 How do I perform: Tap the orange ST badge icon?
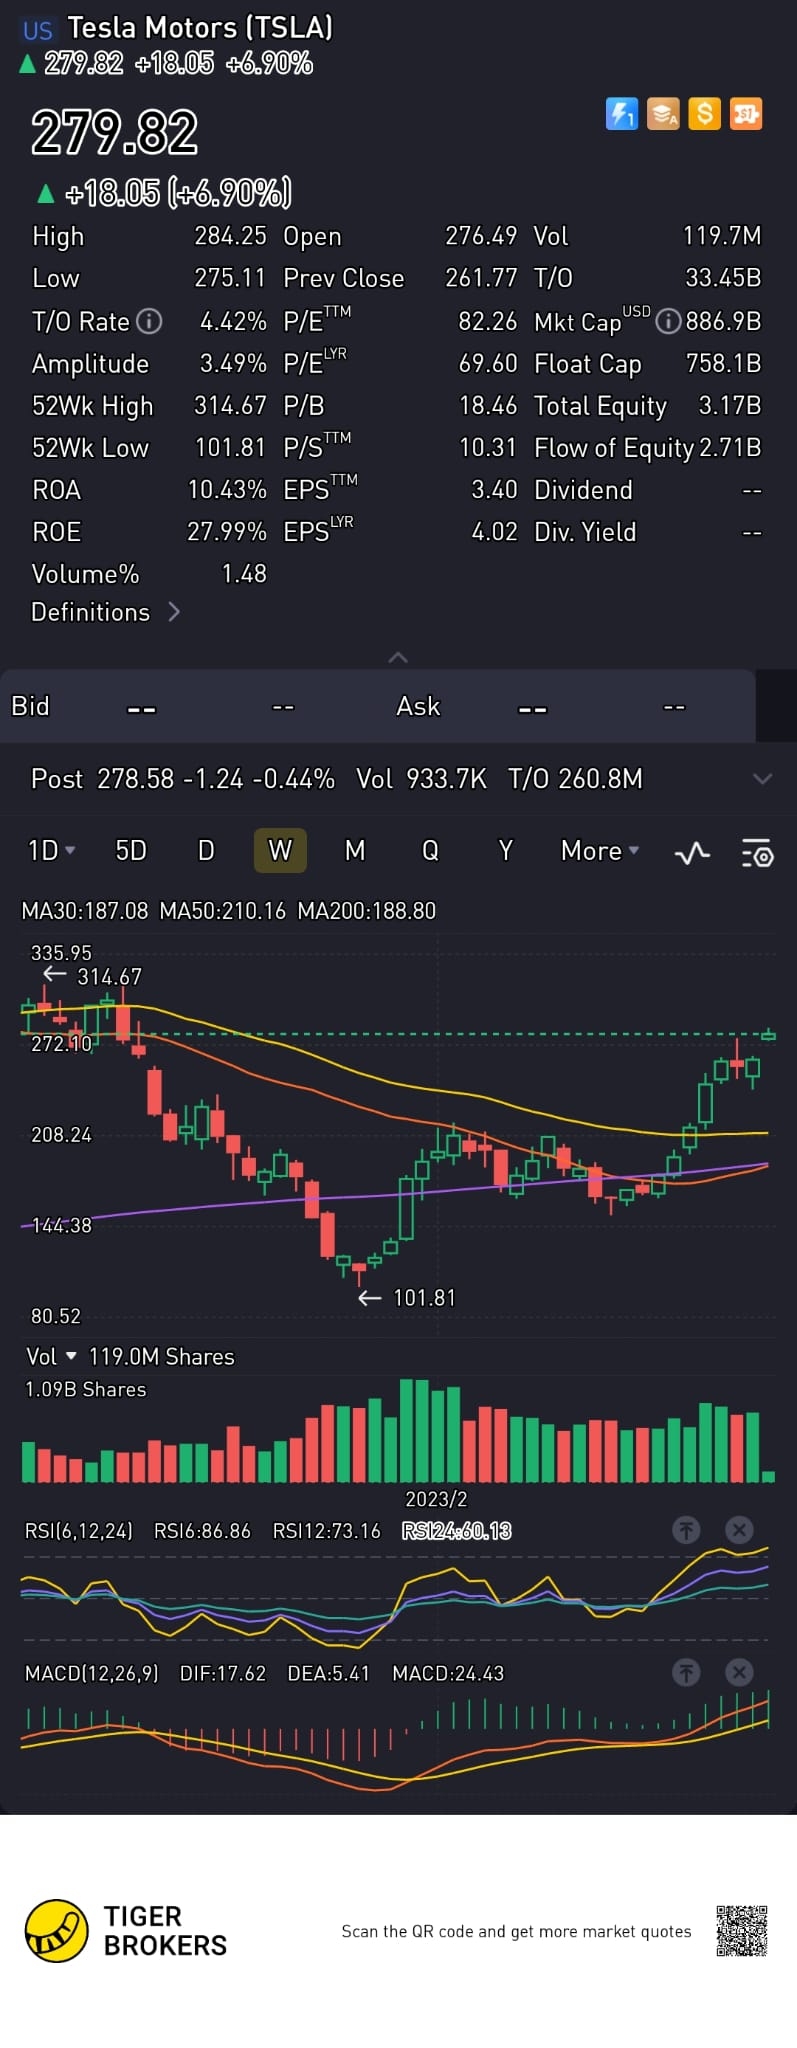(746, 114)
